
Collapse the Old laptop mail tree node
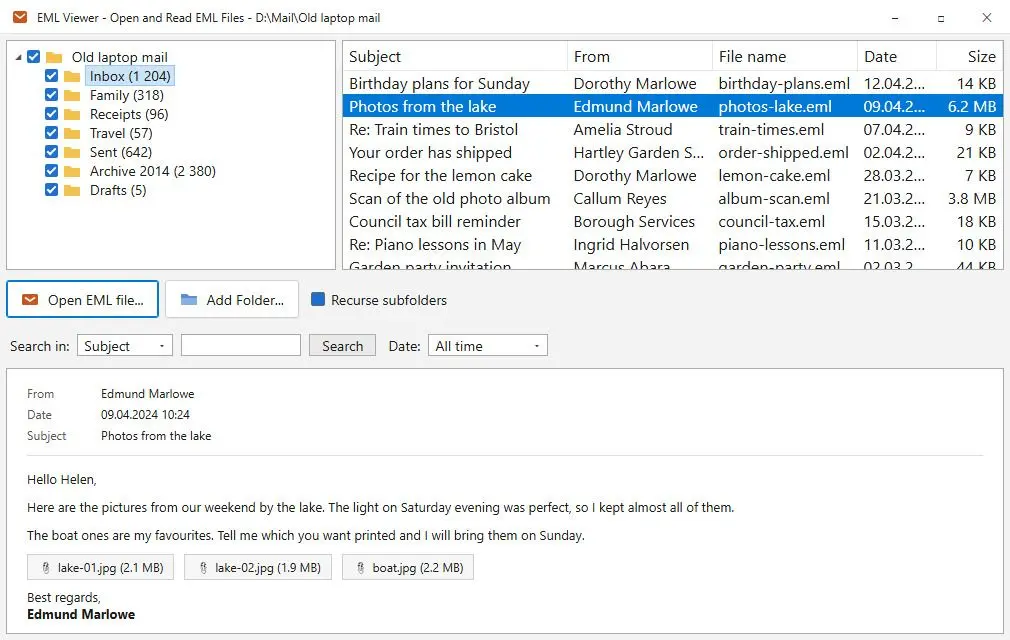pyautogui.click(x=18, y=57)
